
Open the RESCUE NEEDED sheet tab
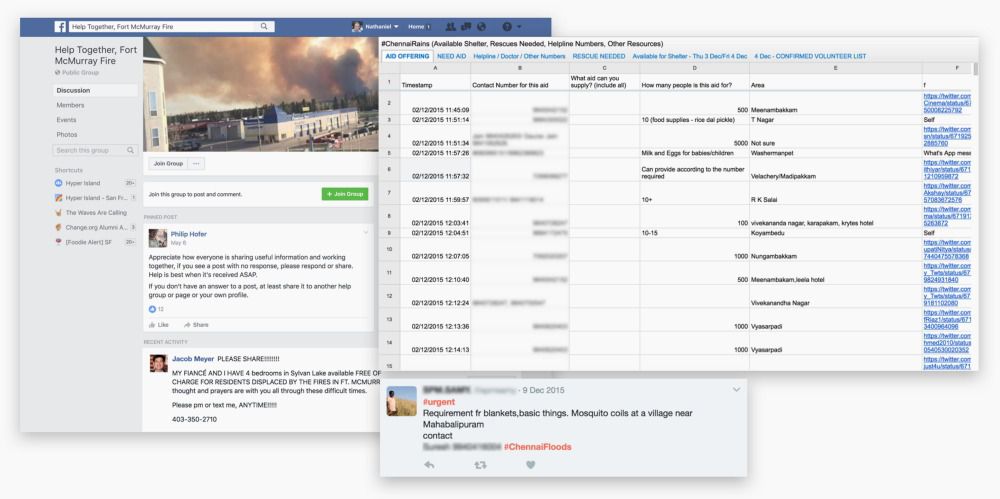pyautogui.click(x=599, y=56)
